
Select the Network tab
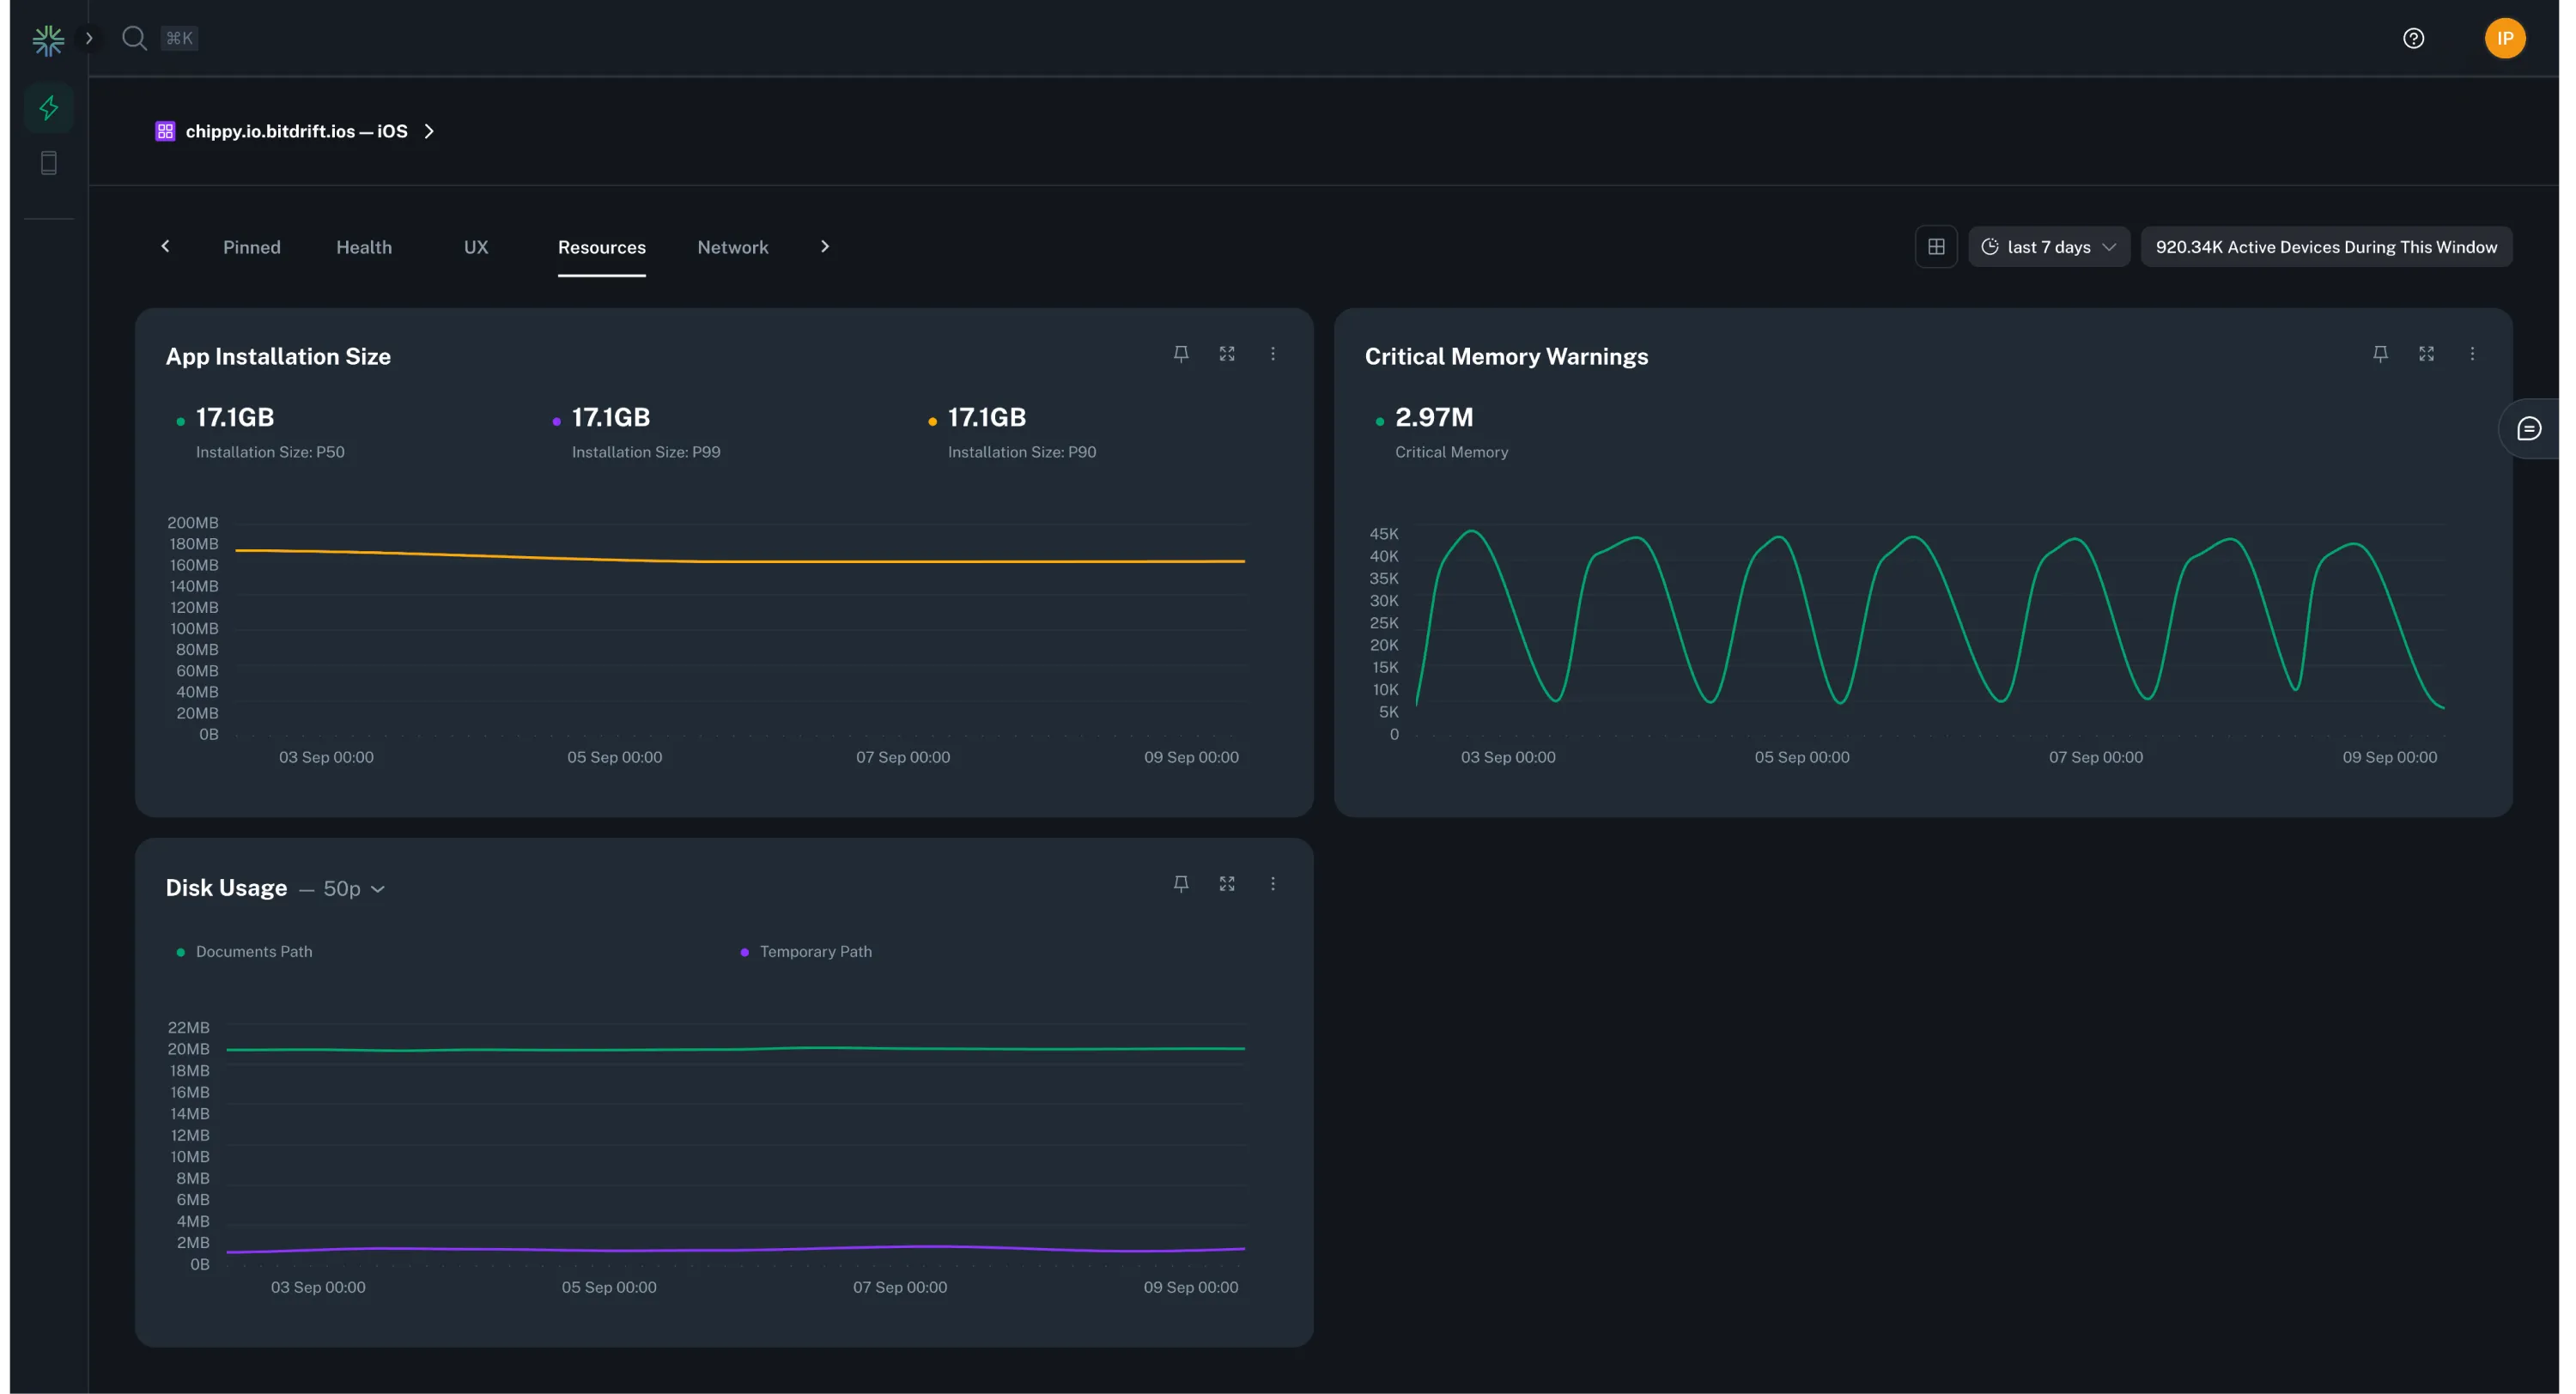733,247
